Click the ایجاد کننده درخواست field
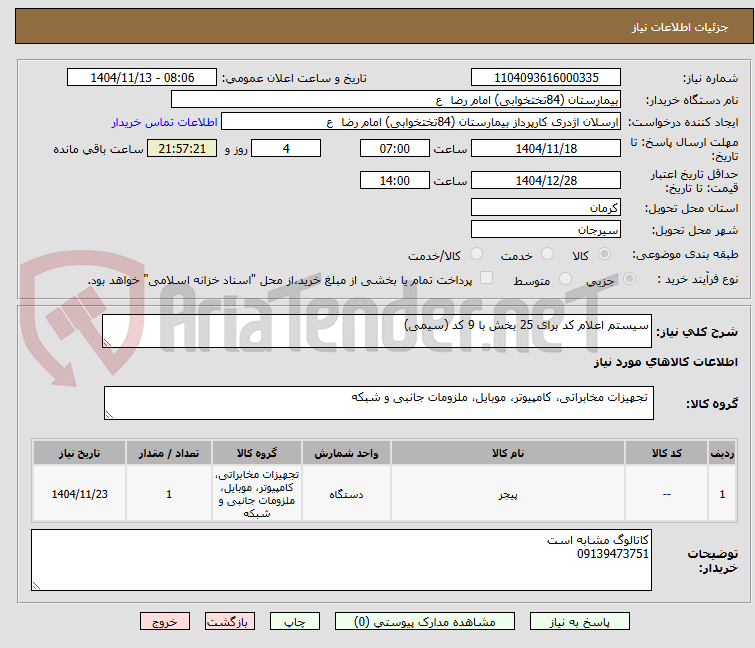Image resolution: width=755 pixels, height=648 pixels. tap(421, 122)
